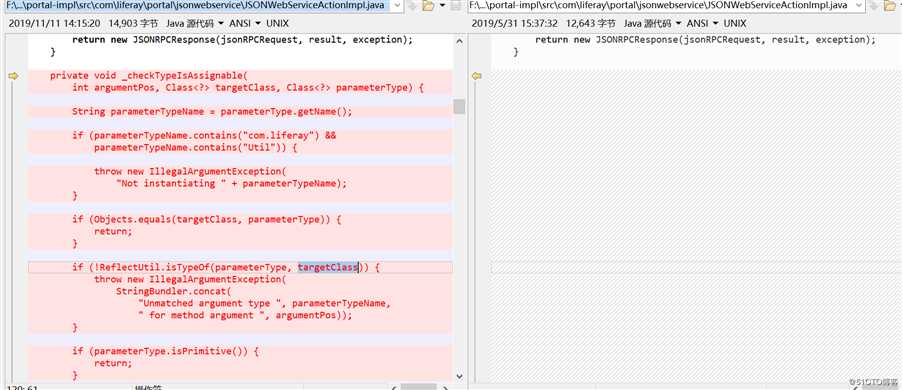The image size is (902, 390).
Task: Click left pane vertical scrollbar thumb
Action: 459,106
